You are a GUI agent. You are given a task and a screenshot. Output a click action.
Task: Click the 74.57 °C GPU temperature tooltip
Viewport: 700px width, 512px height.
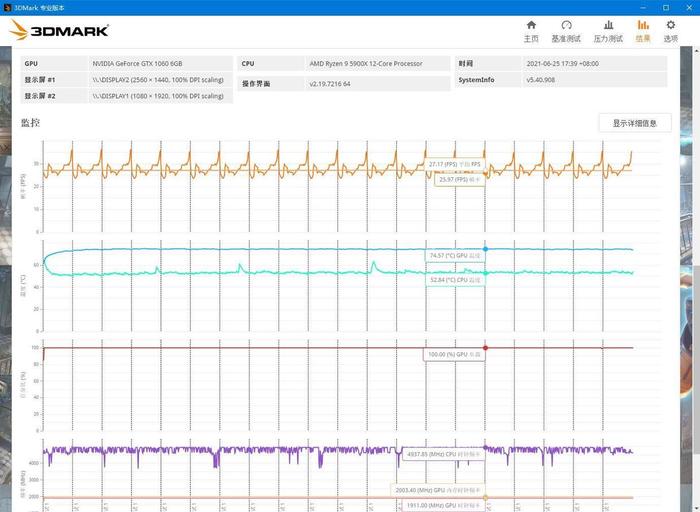[454, 256]
